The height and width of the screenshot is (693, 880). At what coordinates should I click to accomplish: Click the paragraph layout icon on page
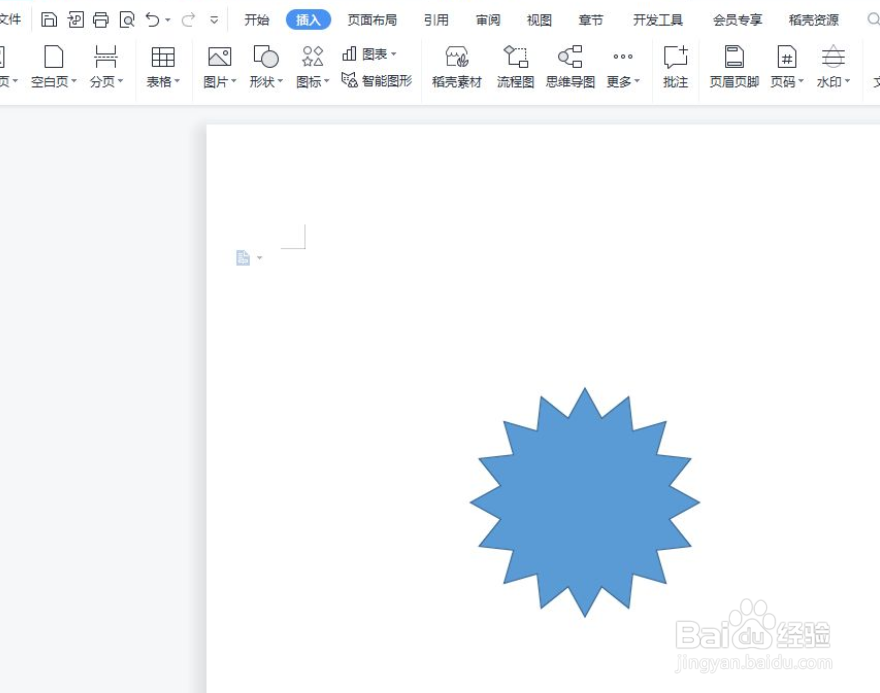(243, 258)
